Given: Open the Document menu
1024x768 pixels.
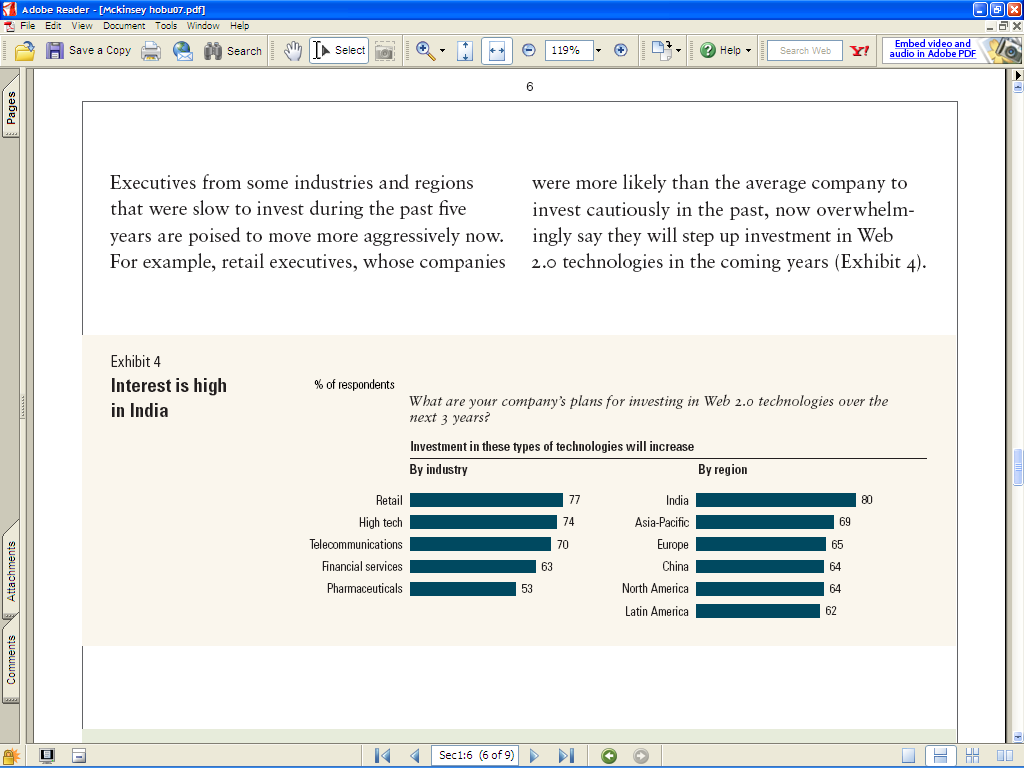Looking at the screenshot, I should tap(124, 26).
